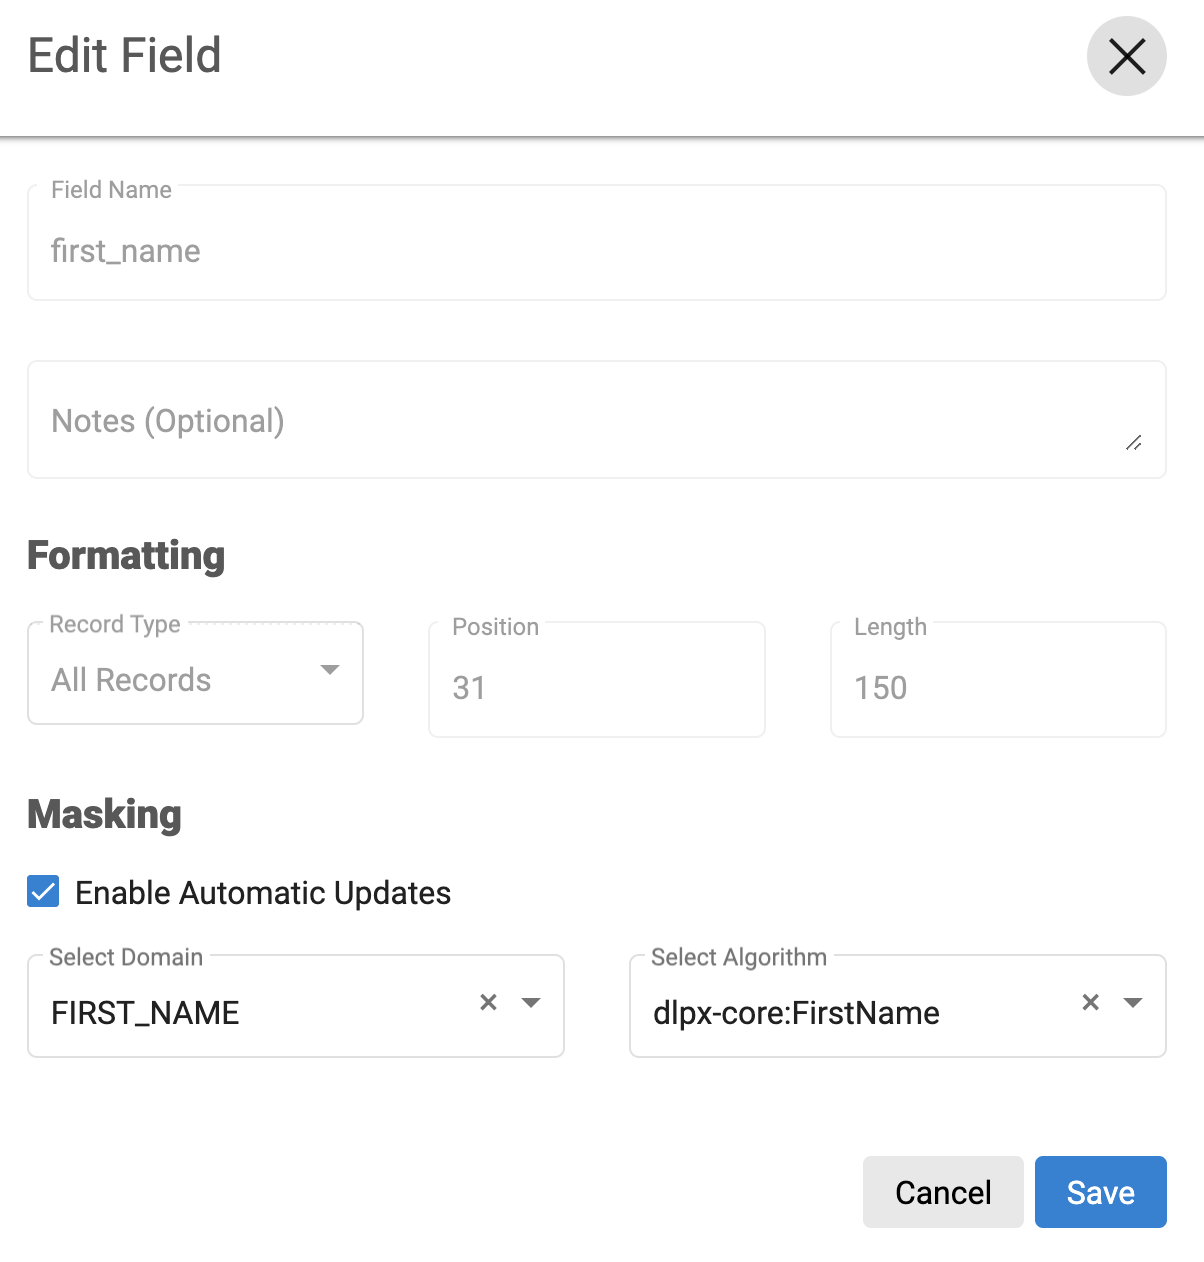Click the Notes resize handle

pos(1133,443)
